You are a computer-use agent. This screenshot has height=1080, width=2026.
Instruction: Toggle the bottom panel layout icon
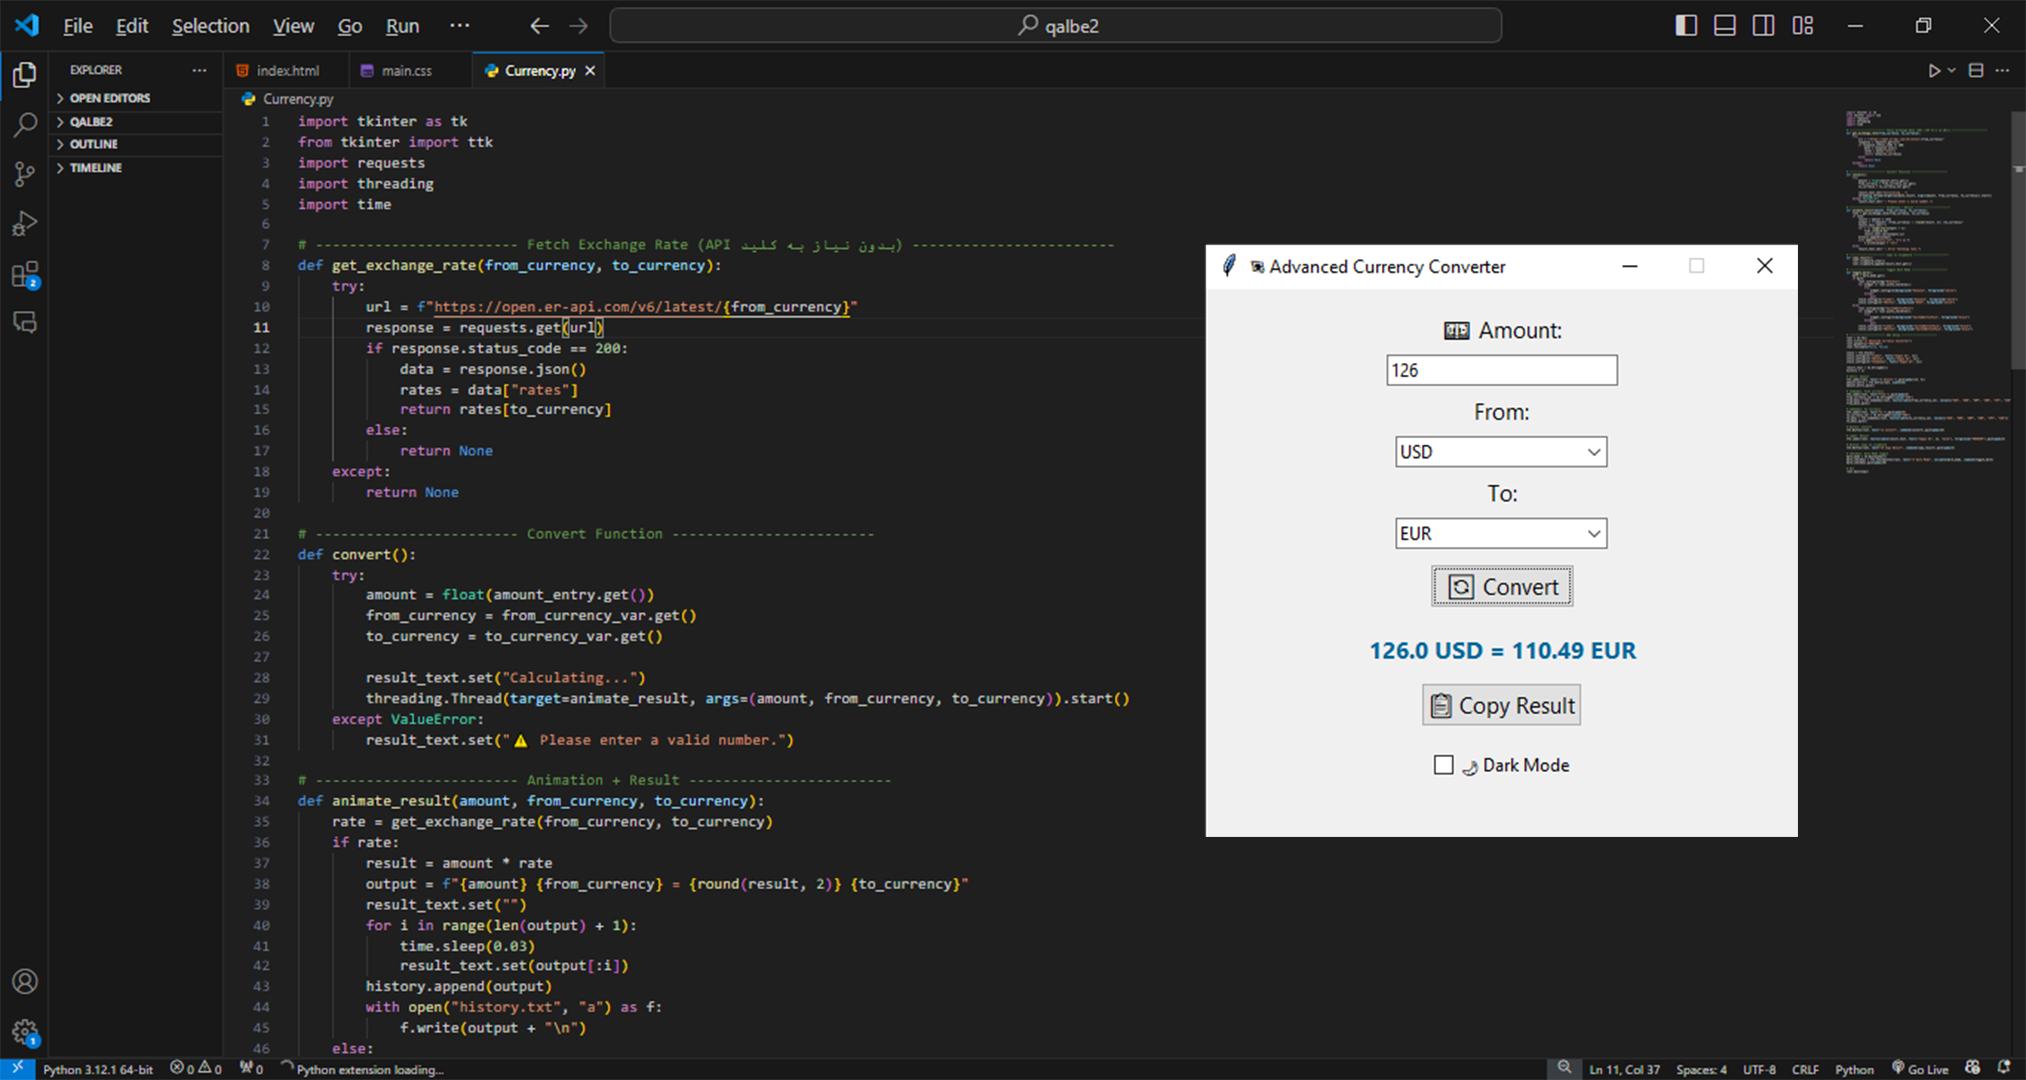coord(1725,26)
